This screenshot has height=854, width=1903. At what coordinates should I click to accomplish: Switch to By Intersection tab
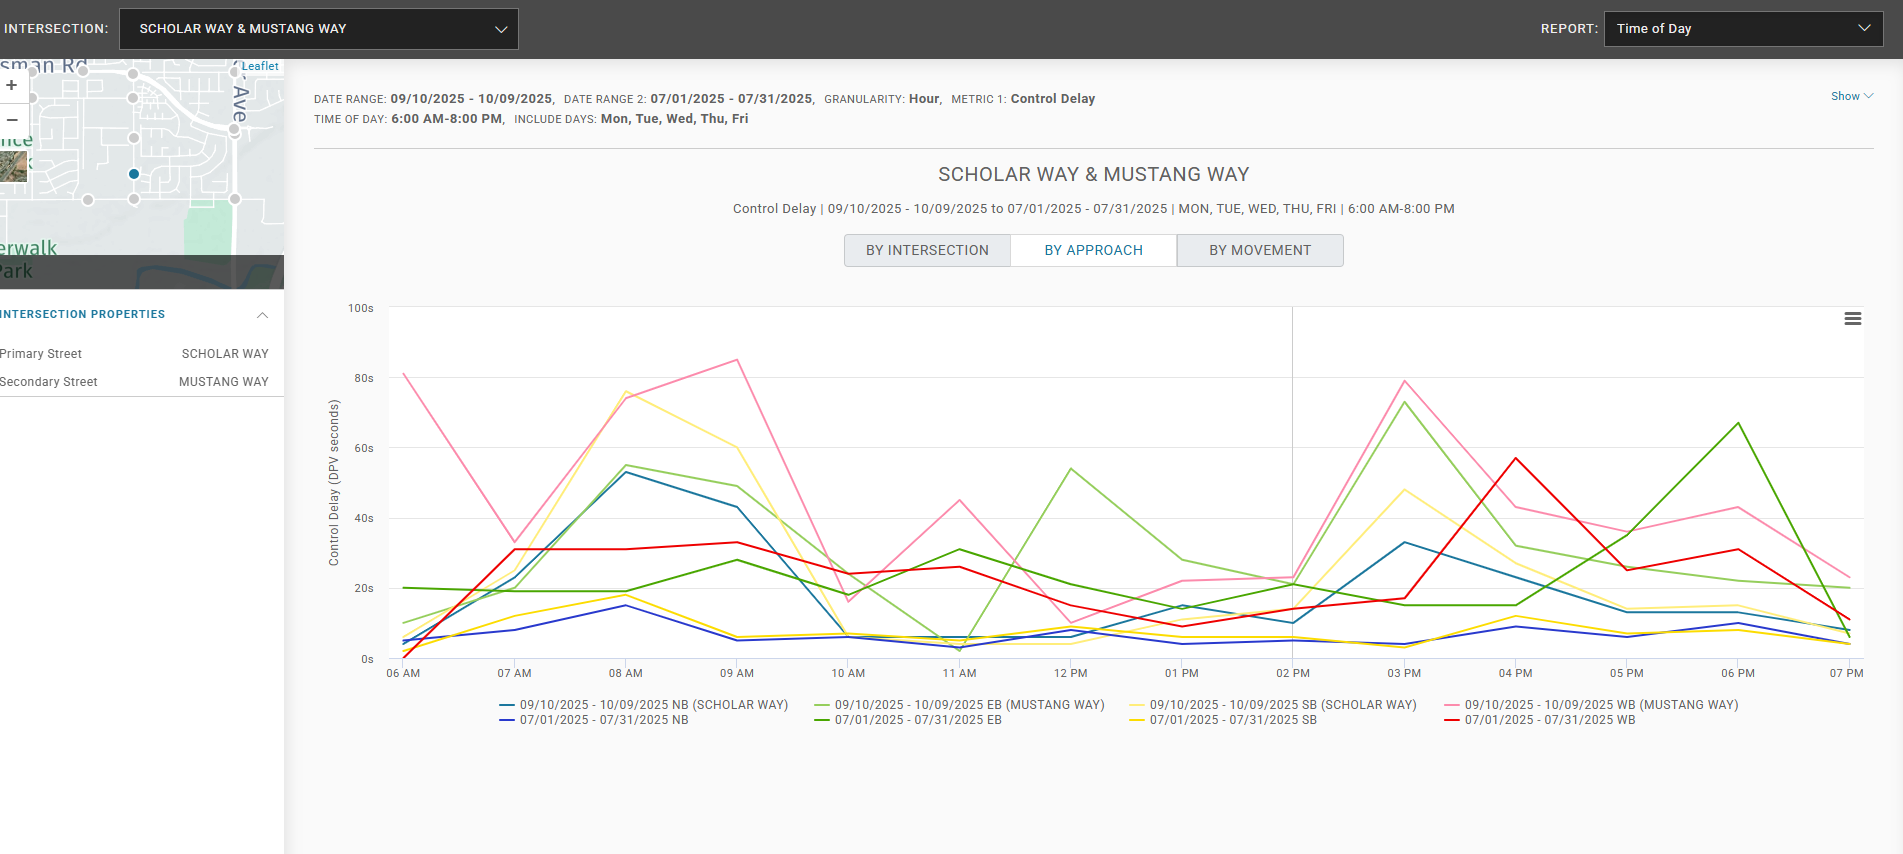coord(927,250)
